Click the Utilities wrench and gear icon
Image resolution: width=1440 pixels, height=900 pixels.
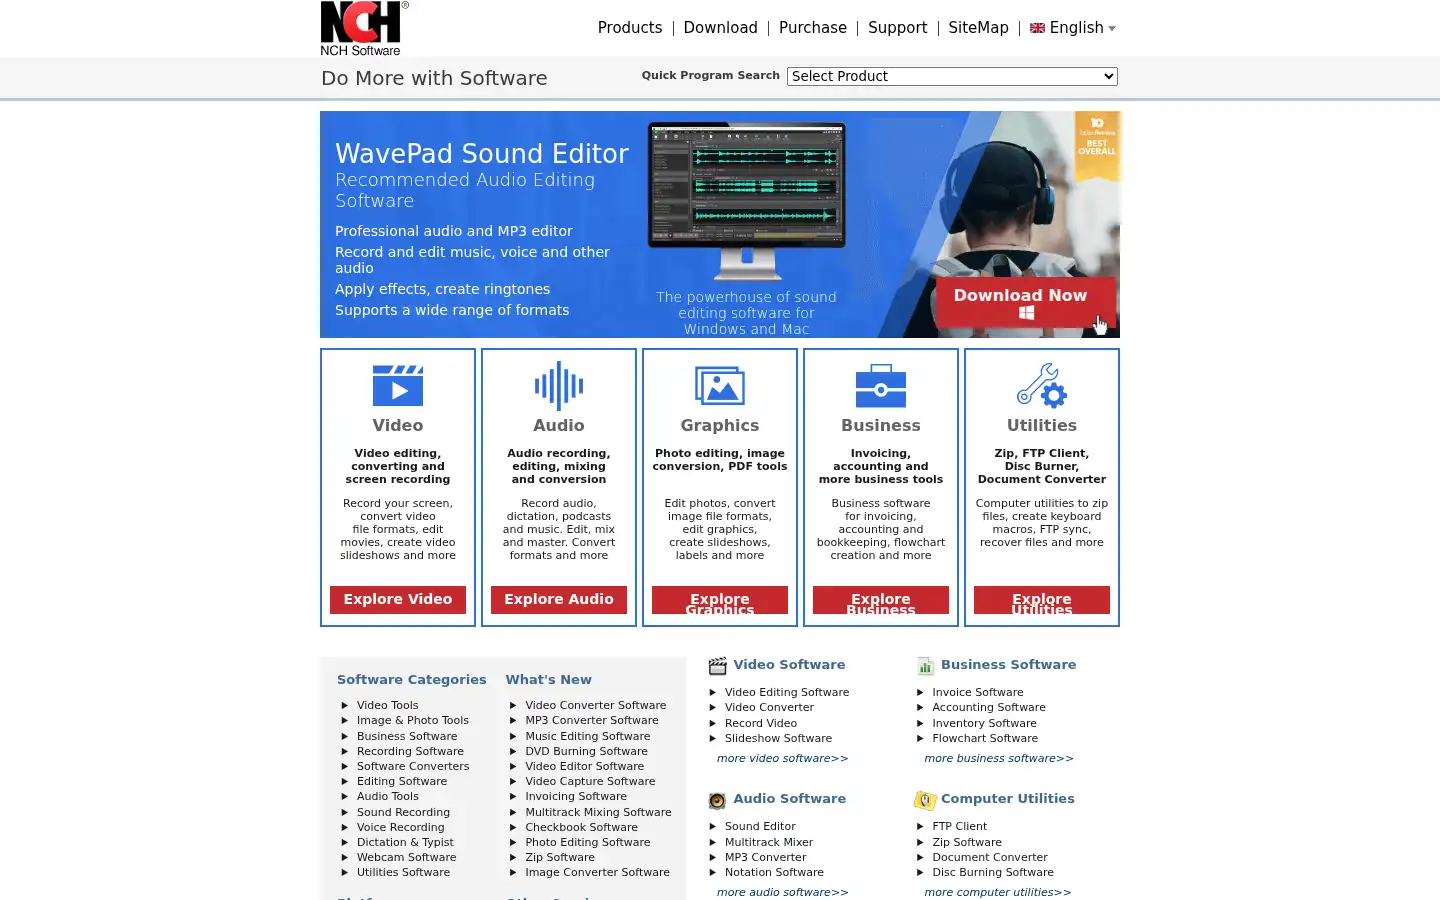(1042, 386)
